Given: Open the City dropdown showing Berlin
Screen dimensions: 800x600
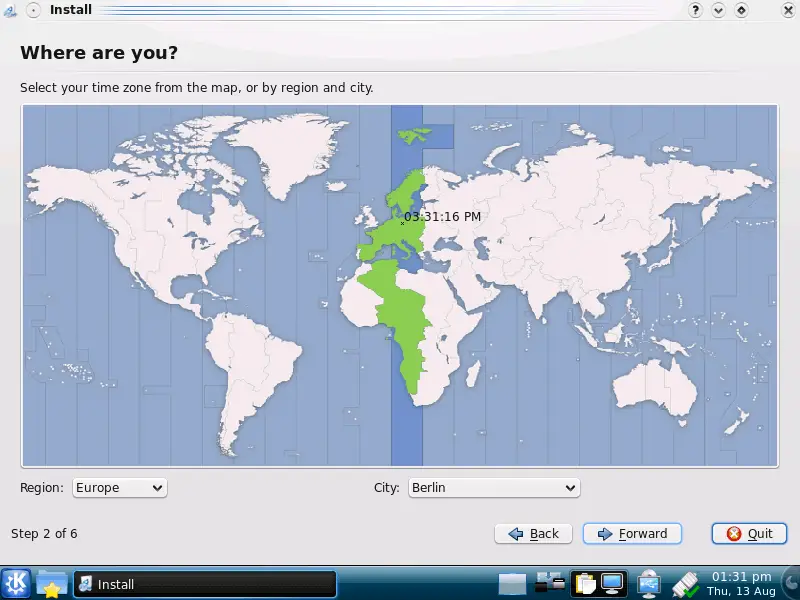Looking at the screenshot, I should (494, 488).
